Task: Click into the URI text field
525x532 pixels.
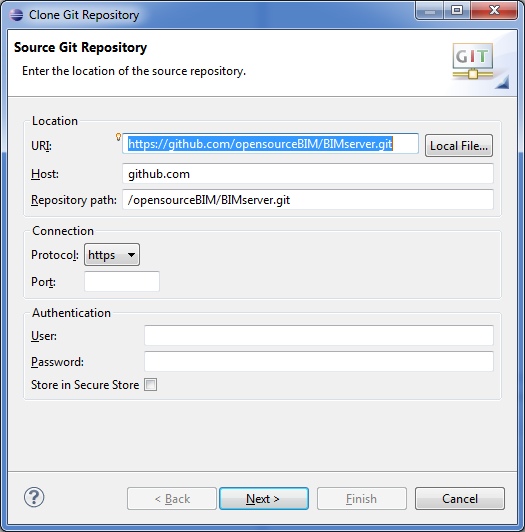Action: pos(270,144)
